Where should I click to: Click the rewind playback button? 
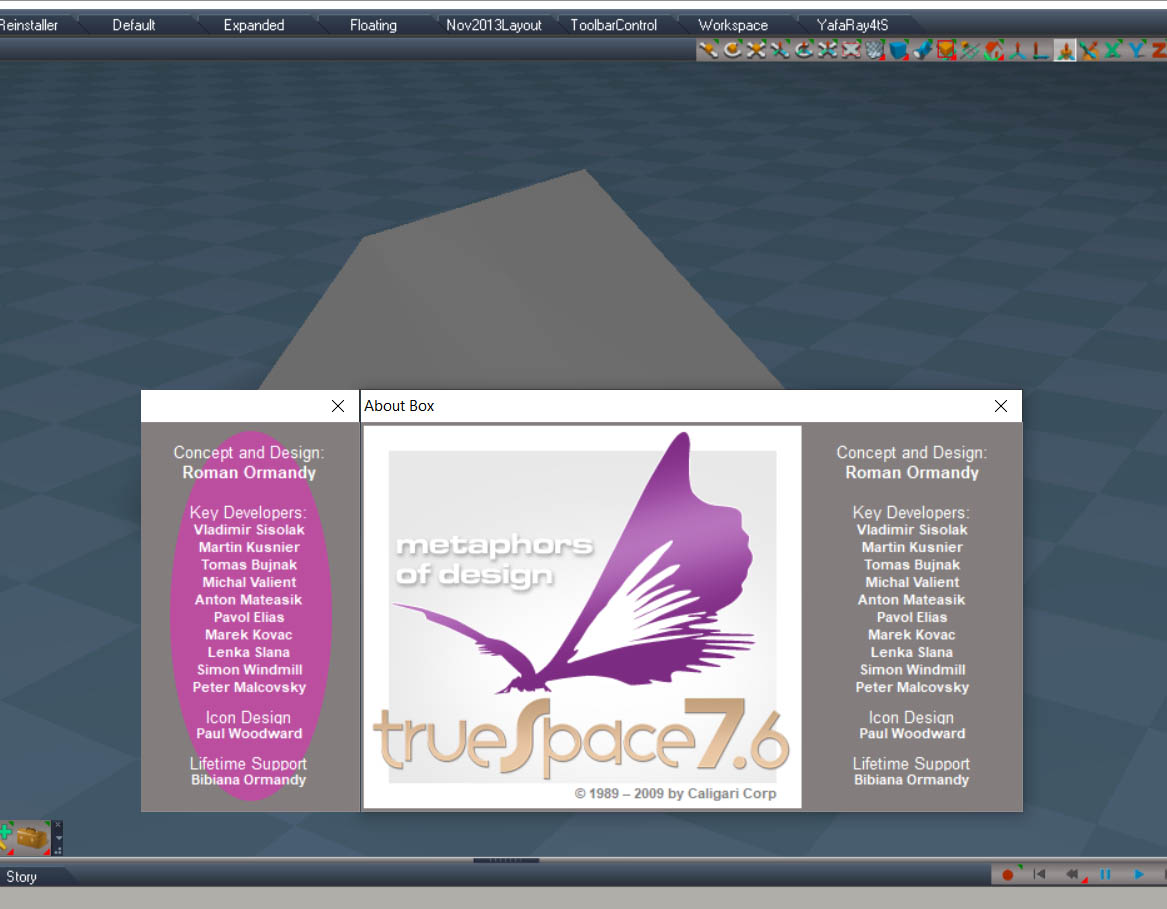(1072, 874)
